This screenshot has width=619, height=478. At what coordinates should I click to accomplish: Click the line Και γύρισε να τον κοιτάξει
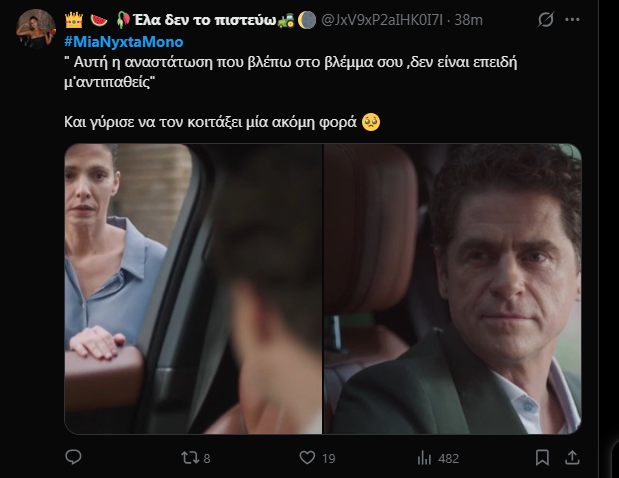coord(210,122)
